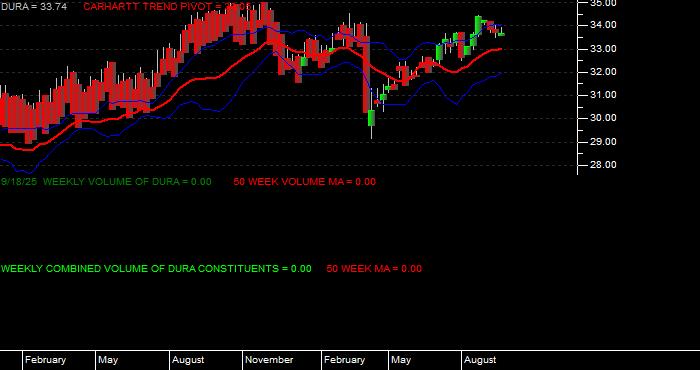Select the 34.00 price axis label
Viewport: 700px width, 370px height.
point(603,25)
